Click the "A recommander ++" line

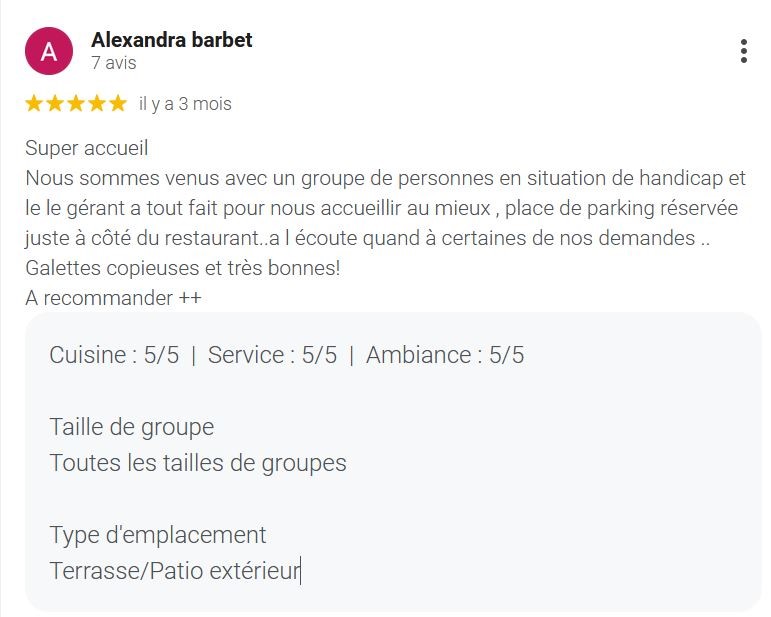113,298
